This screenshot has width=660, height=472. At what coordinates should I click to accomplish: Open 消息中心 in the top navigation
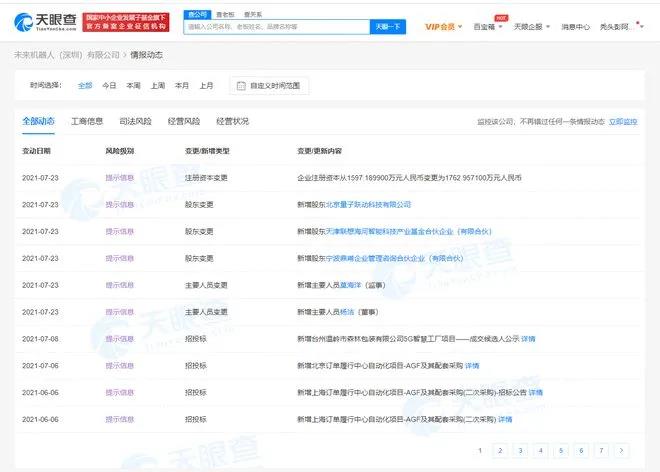coord(577,26)
